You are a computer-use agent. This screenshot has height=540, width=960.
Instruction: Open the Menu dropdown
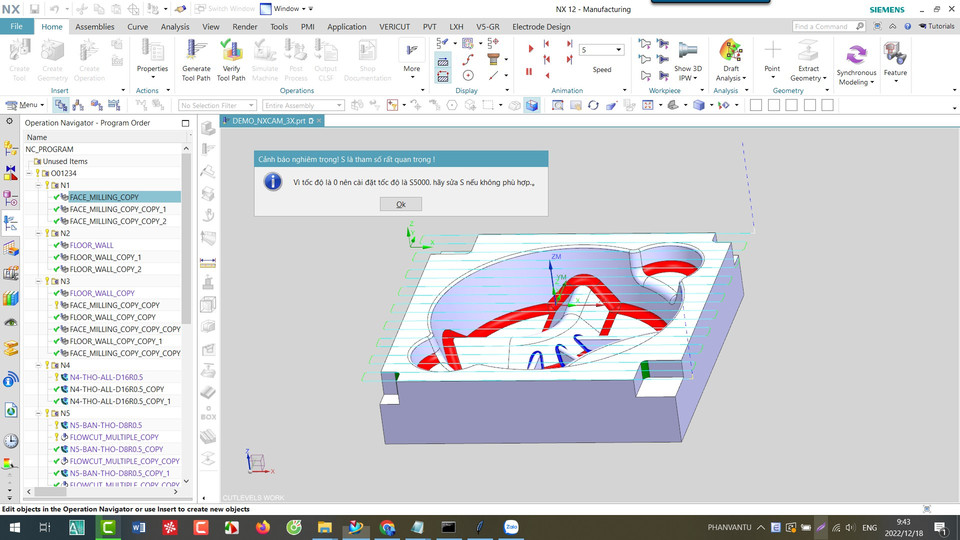[x=25, y=105]
